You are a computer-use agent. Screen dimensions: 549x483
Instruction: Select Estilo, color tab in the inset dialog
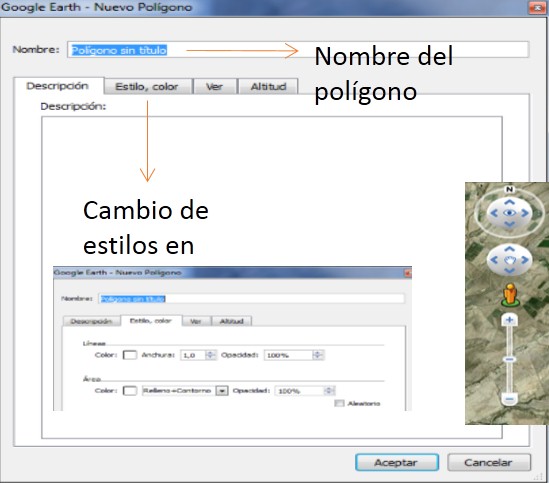pyautogui.click(x=151, y=320)
